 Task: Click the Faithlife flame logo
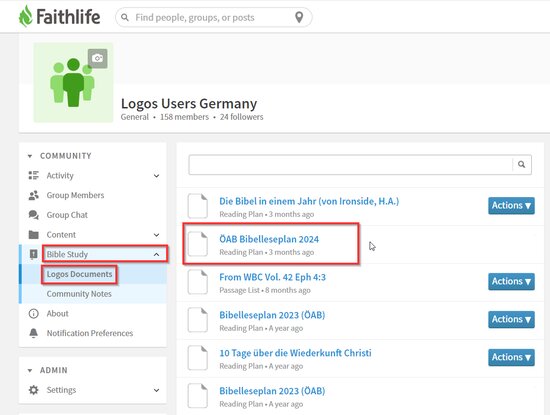tap(25, 16)
